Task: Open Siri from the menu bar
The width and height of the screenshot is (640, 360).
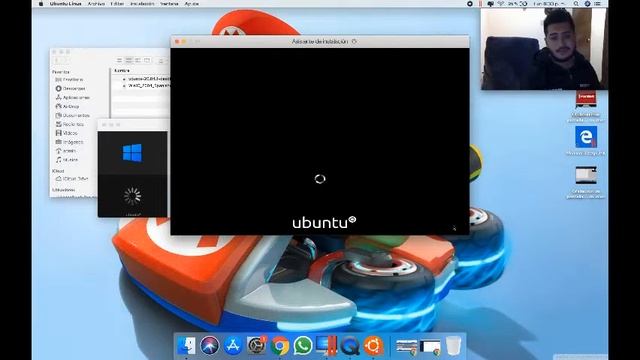Action: pos(587,4)
